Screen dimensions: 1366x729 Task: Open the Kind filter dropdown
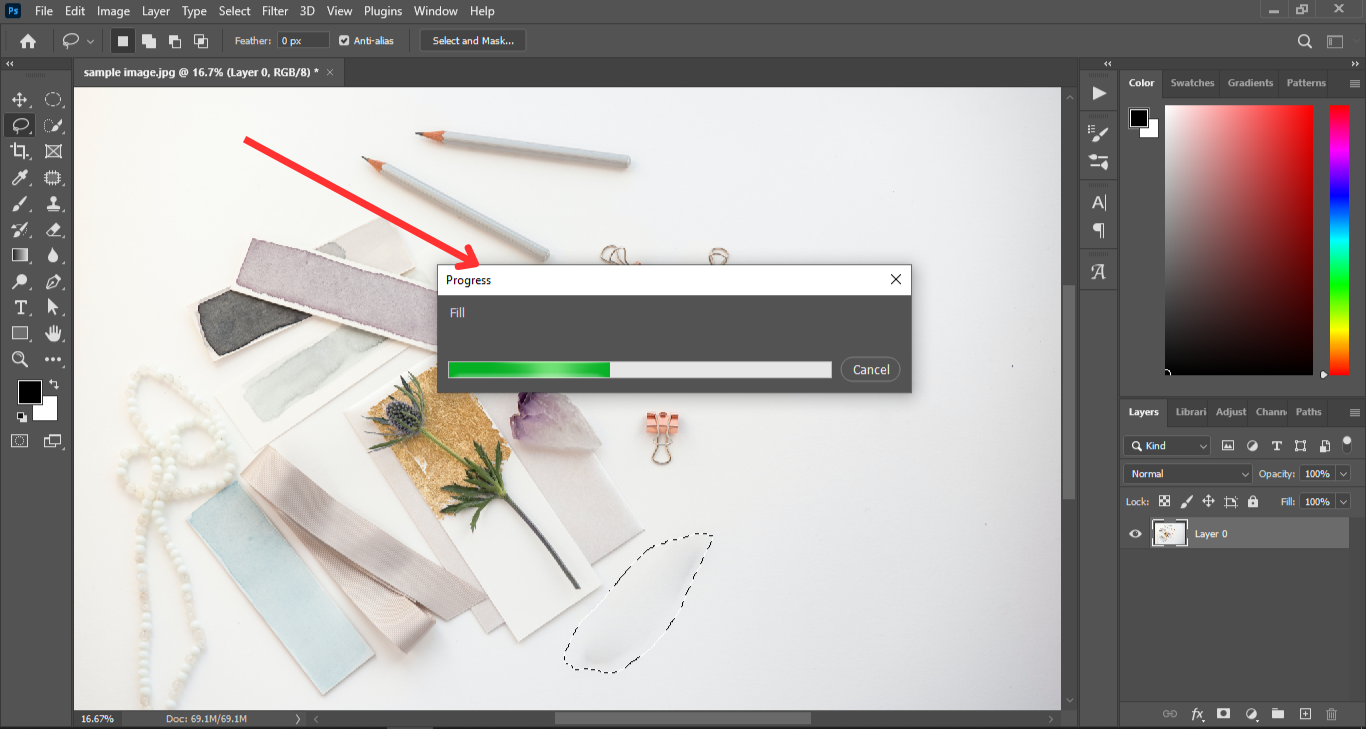tap(1166, 446)
